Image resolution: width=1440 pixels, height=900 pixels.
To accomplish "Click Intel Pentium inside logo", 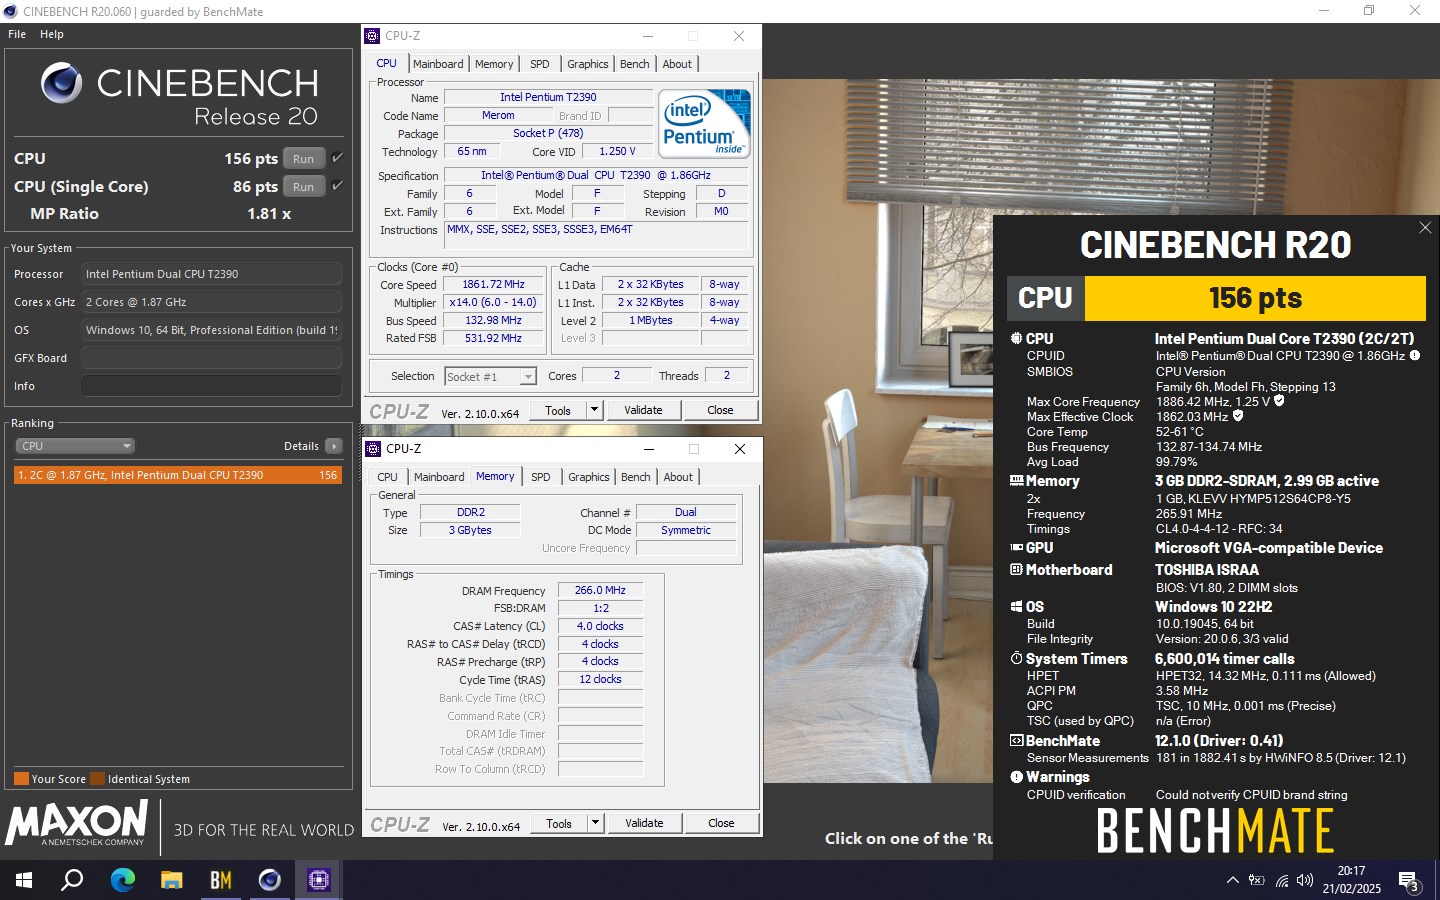I will point(704,124).
